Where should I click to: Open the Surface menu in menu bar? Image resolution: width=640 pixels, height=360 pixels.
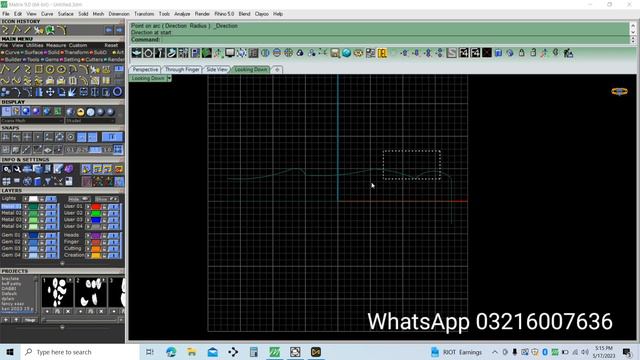(65, 14)
